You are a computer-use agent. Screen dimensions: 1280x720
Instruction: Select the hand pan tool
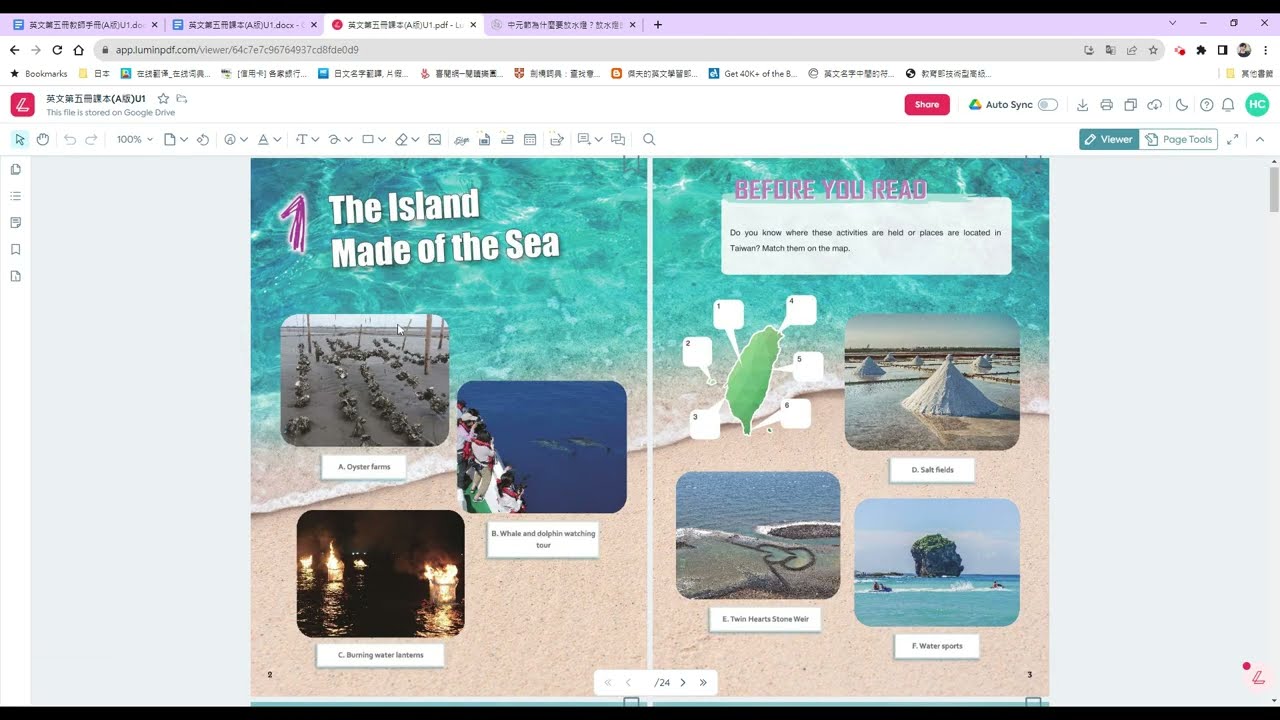(43, 140)
